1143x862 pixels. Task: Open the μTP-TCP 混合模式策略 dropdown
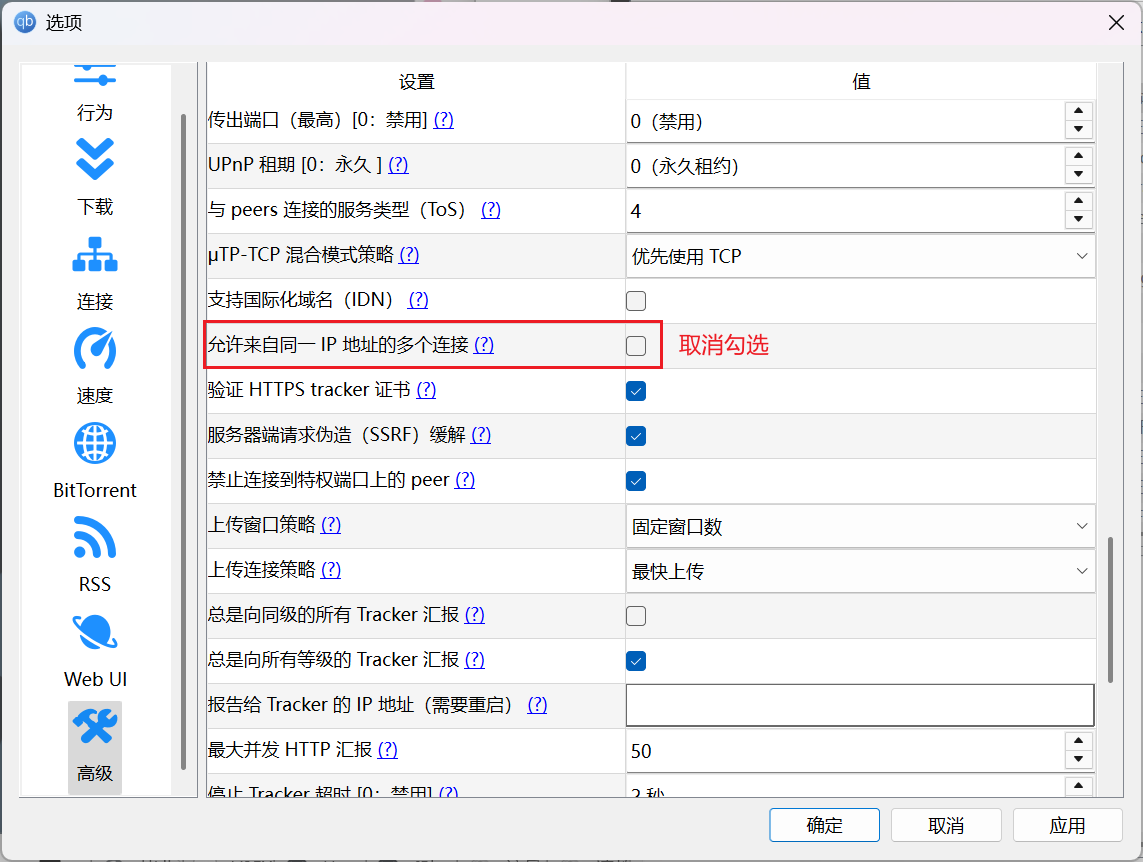tap(860, 256)
